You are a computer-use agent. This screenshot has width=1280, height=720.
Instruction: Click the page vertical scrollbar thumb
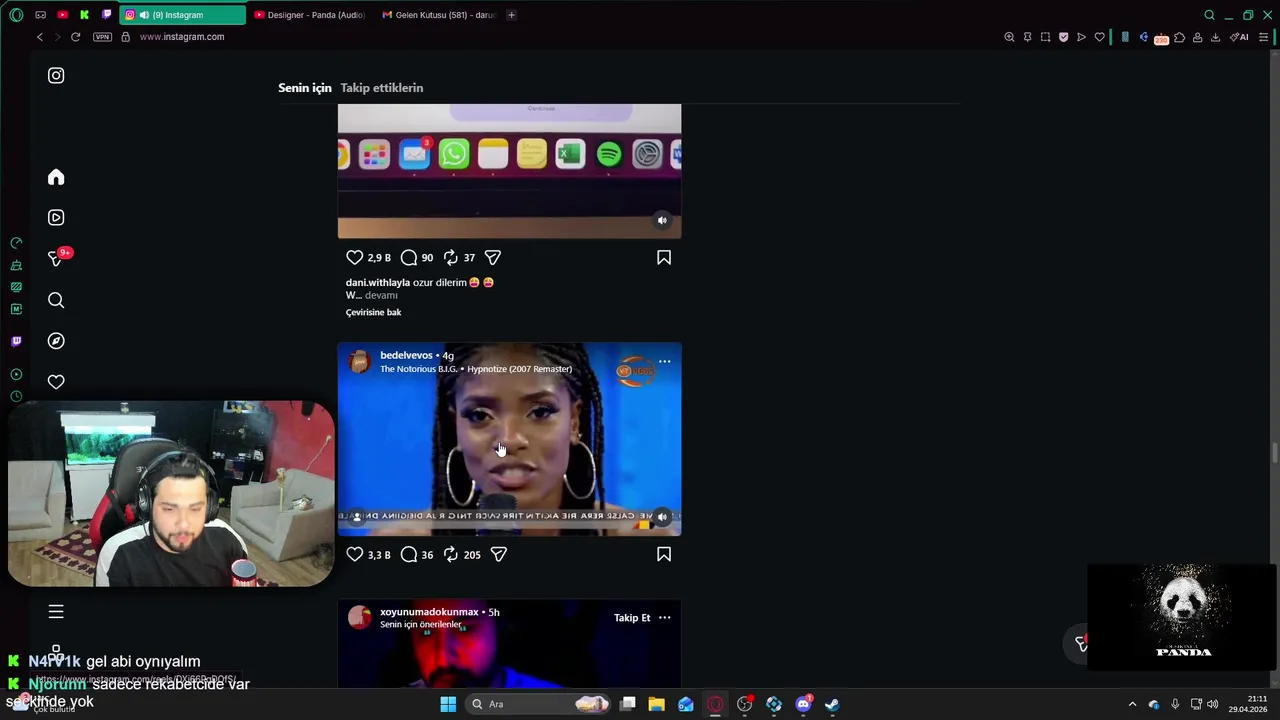[1274, 453]
